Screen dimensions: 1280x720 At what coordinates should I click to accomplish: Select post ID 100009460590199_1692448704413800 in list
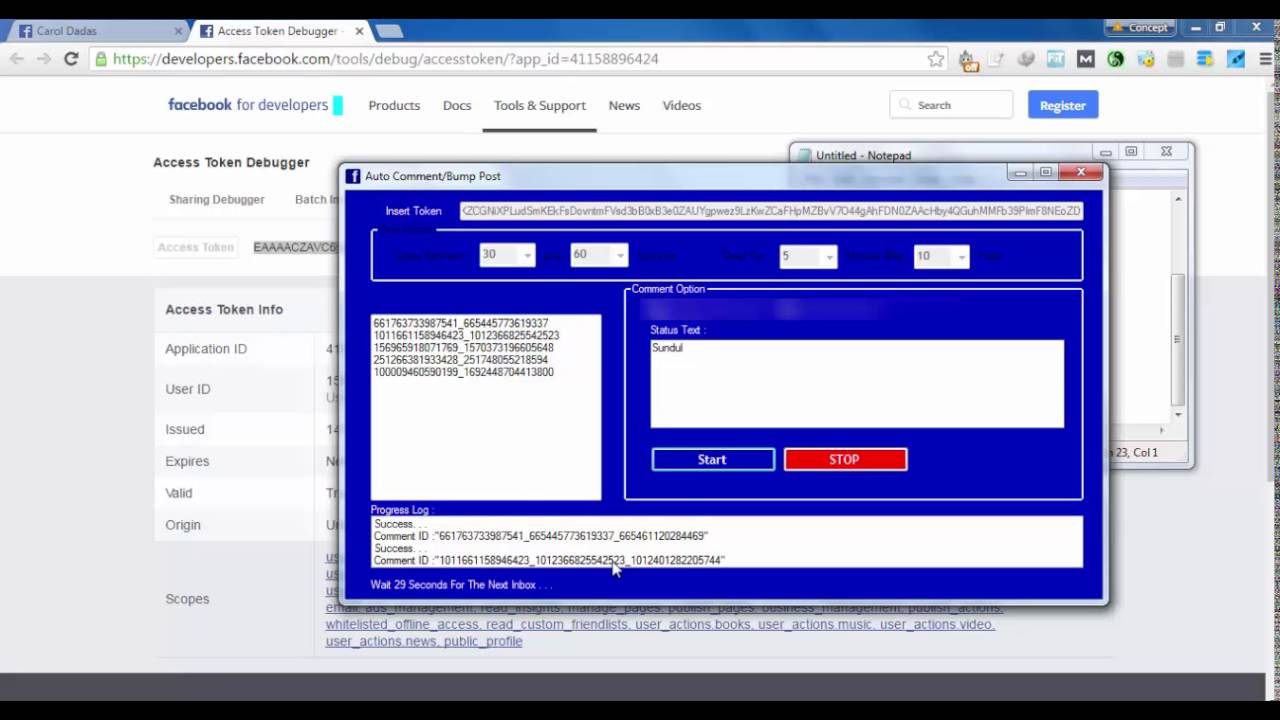(463, 372)
